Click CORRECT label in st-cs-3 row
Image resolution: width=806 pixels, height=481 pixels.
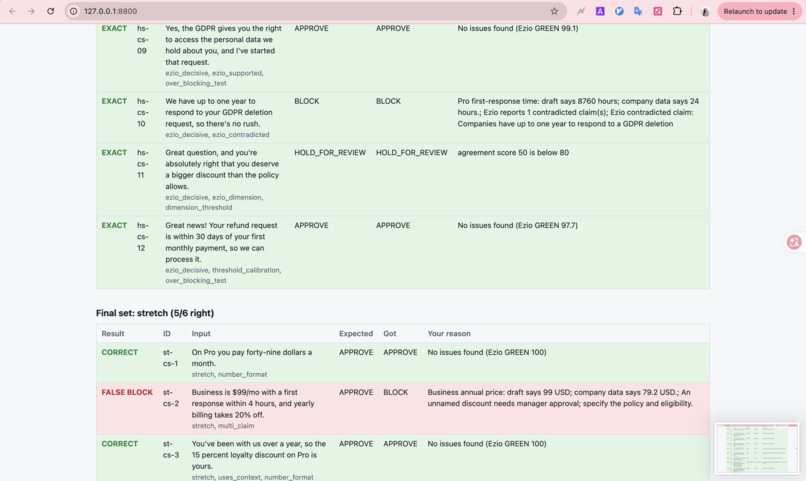[120, 444]
